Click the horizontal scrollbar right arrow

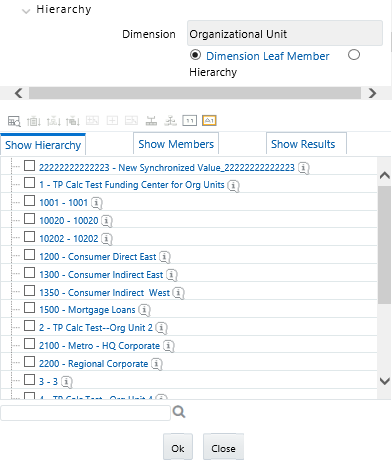tap(372, 93)
